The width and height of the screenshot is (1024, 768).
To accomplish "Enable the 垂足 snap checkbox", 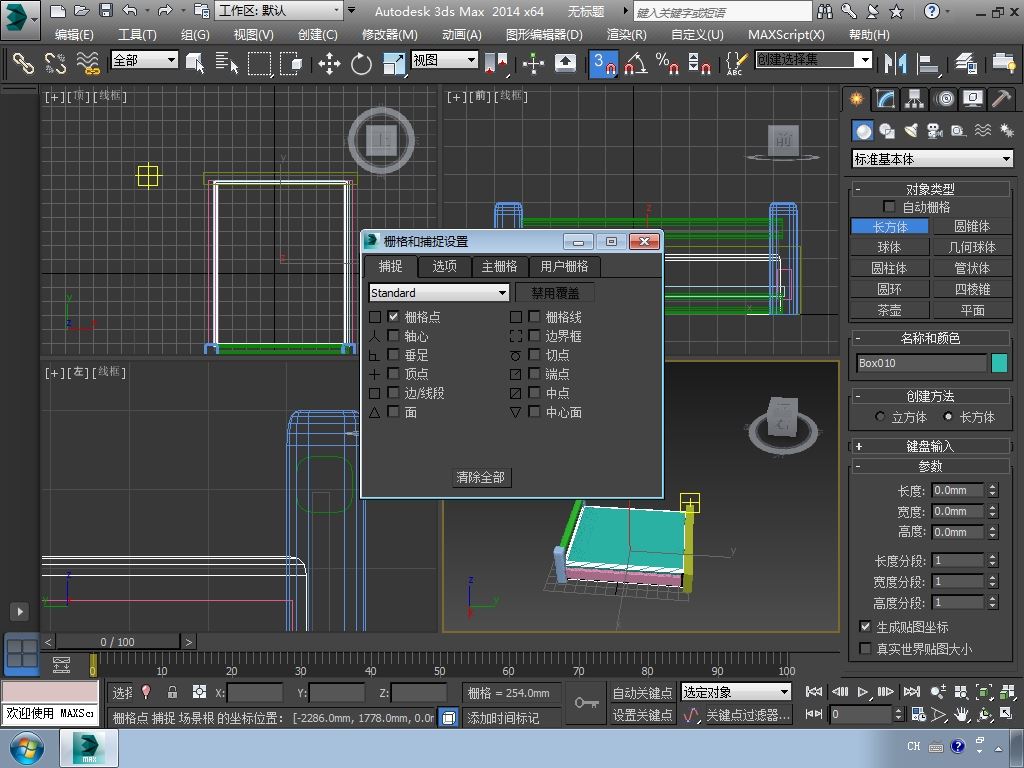I will (x=393, y=355).
